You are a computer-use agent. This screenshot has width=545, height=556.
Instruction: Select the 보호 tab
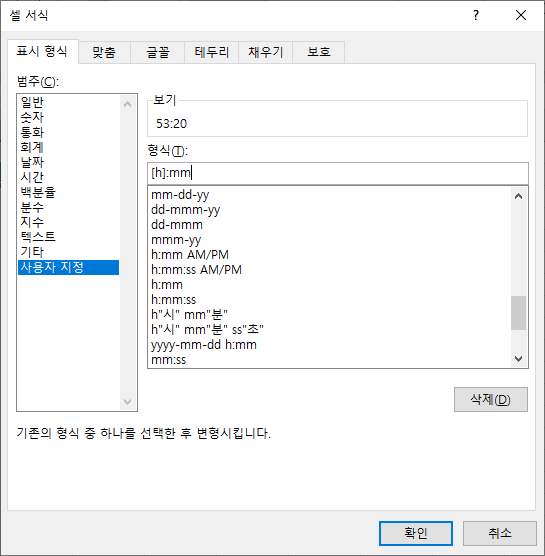click(318, 52)
